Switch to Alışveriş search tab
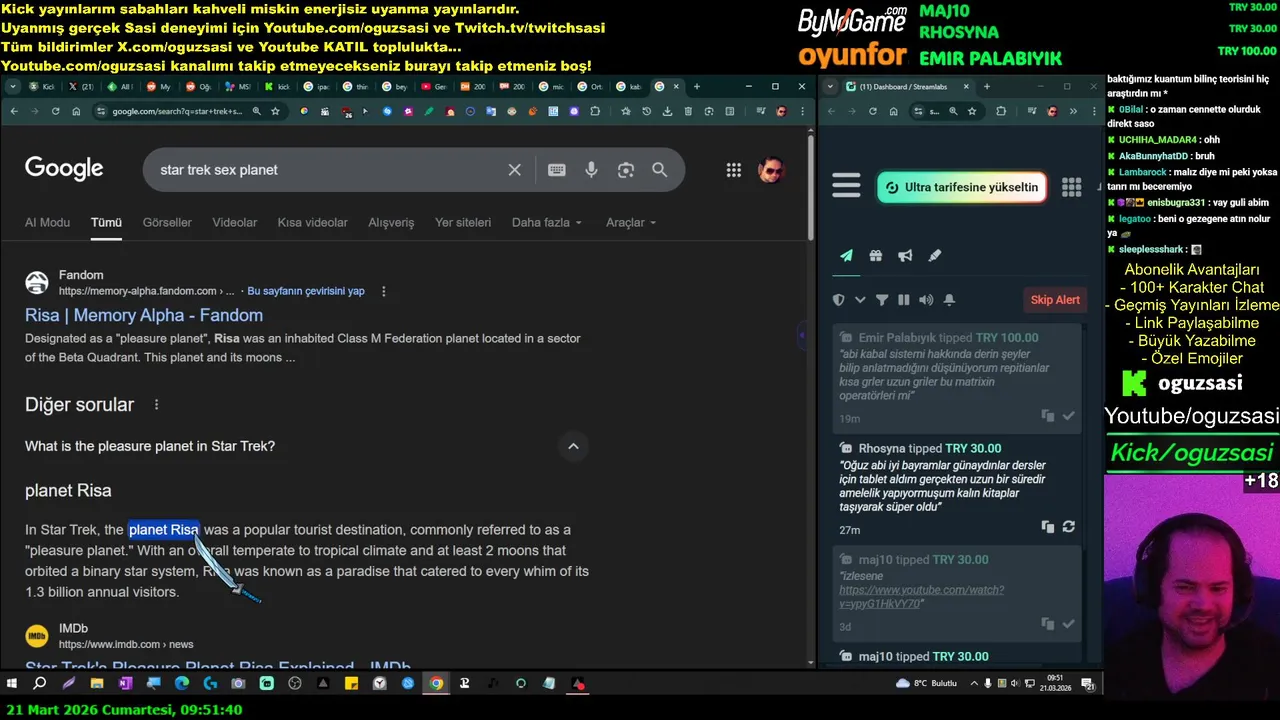Viewport: 1280px width, 720px height. [x=391, y=222]
